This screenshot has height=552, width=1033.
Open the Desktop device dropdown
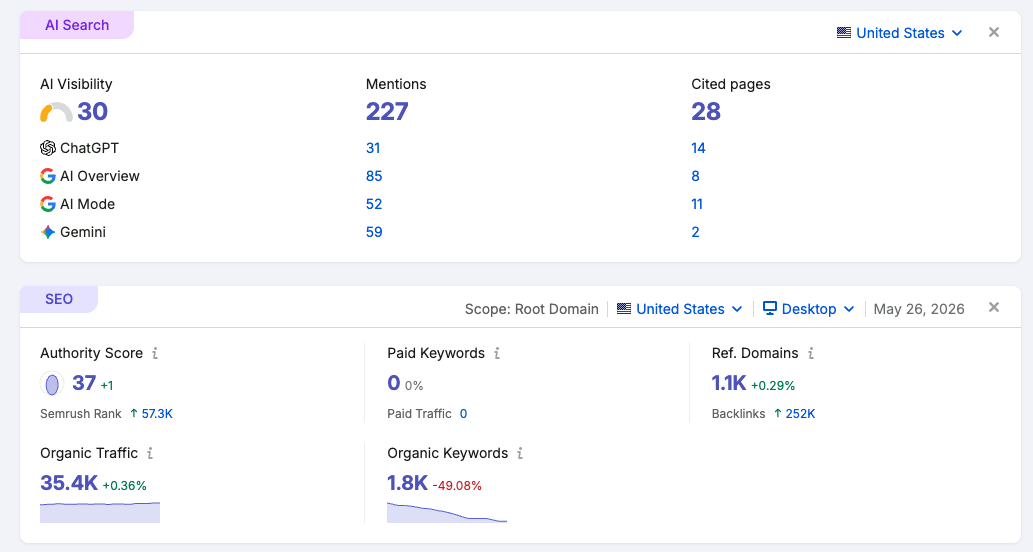point(808,309)
